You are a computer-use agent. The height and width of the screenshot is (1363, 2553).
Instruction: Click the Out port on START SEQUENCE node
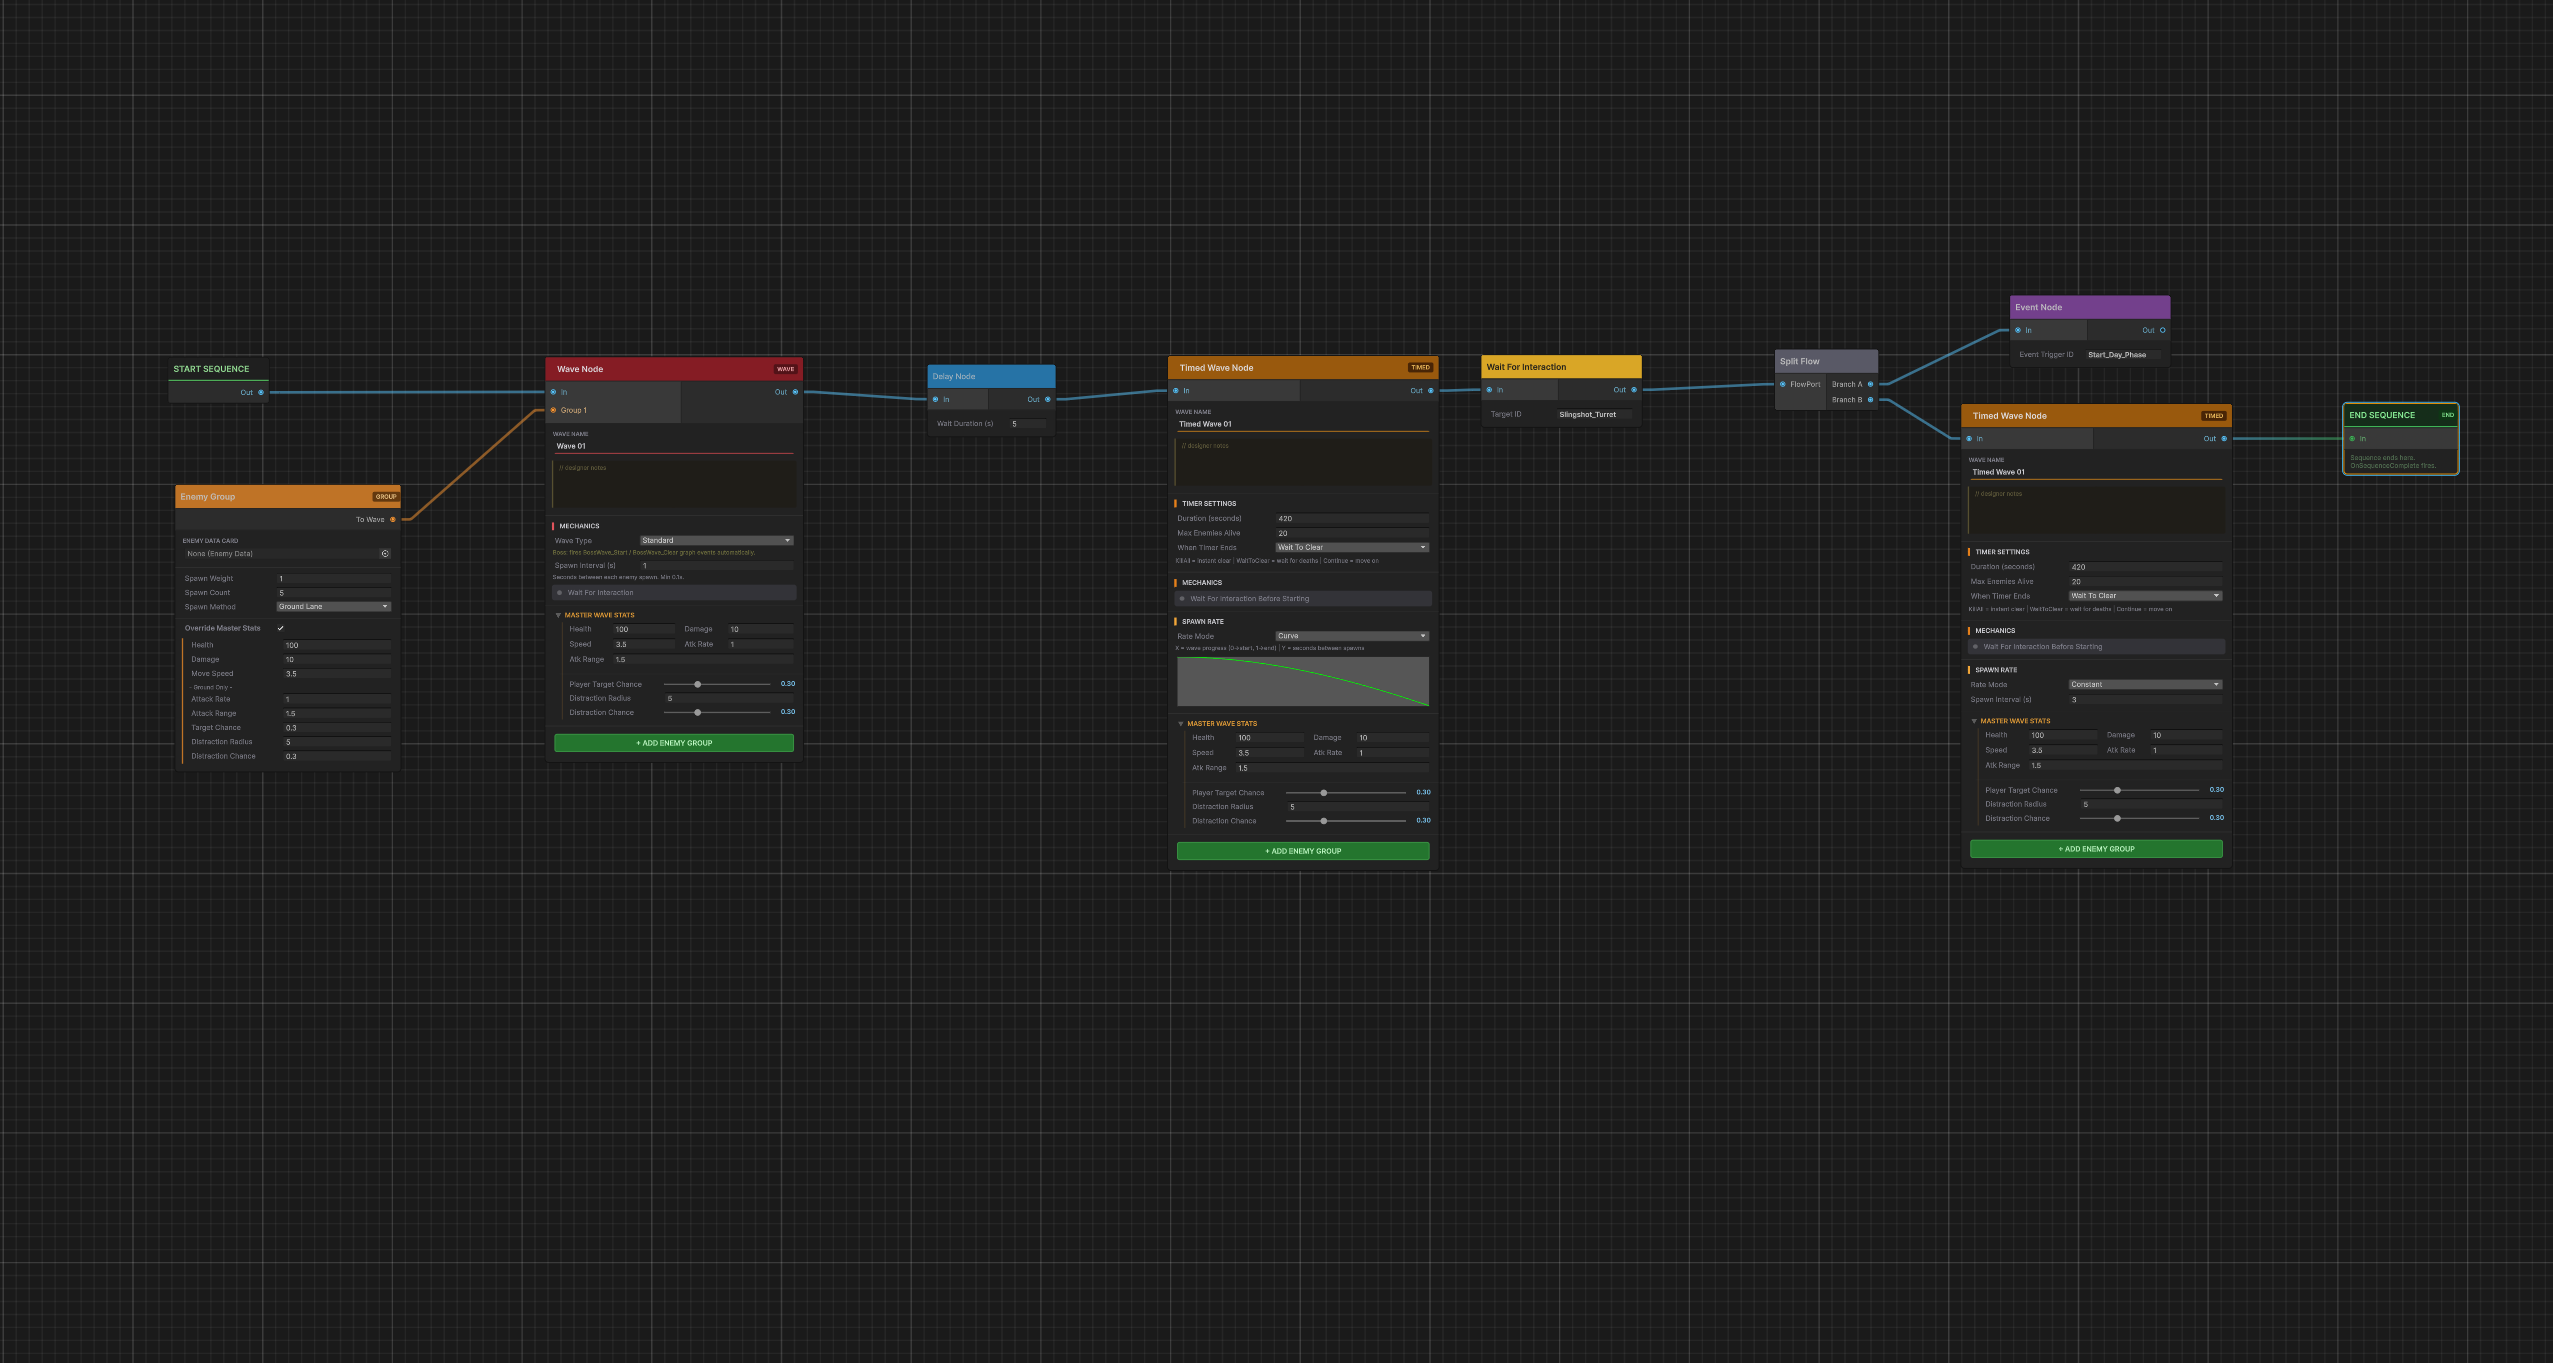[261, 392]
